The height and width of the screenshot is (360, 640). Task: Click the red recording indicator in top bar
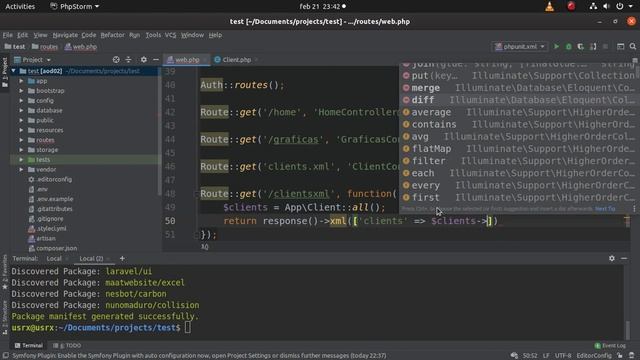point(571,6)
